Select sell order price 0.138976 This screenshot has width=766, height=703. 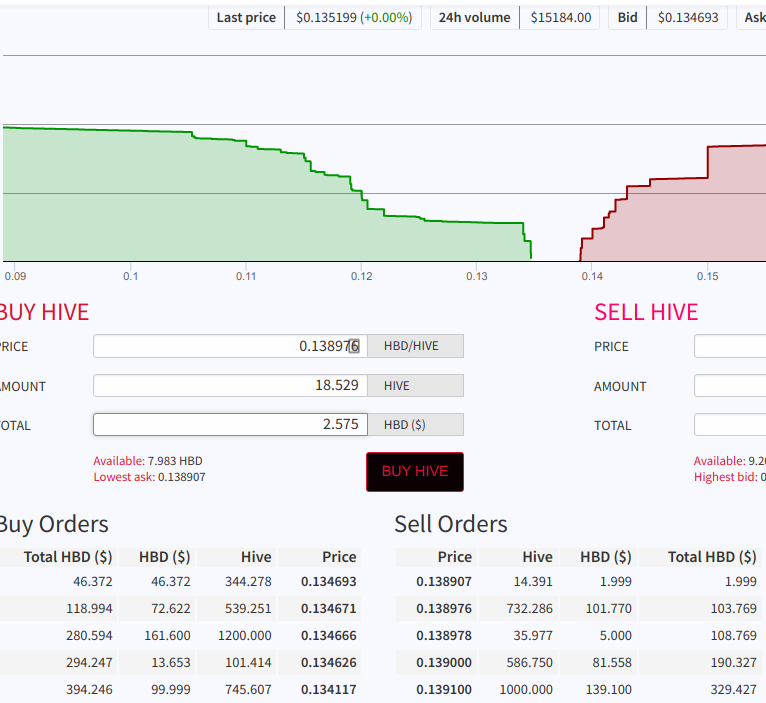point(444,608)
